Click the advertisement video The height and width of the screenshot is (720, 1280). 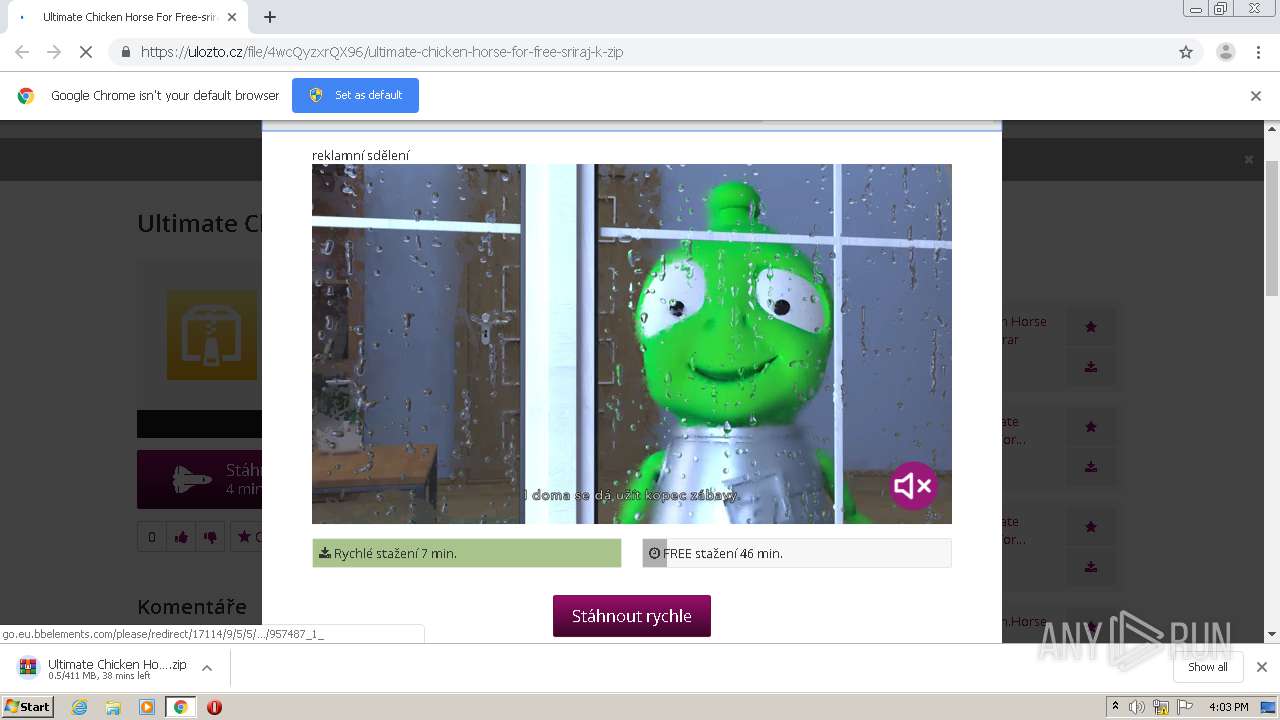632,344
